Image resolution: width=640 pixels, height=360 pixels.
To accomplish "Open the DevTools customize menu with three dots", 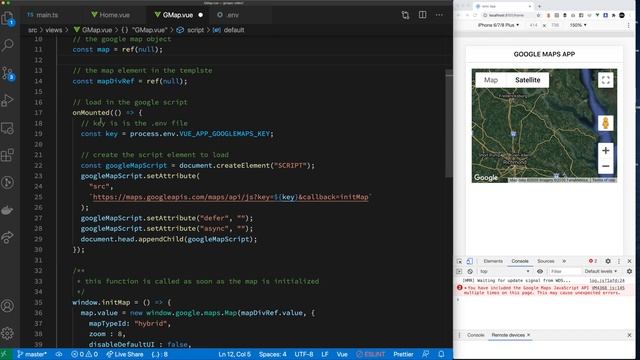I will [619, 261].
